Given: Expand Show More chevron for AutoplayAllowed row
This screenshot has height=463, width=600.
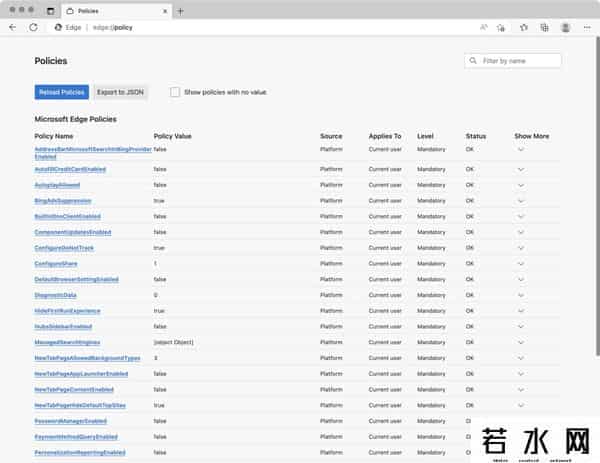Looking at the screenshot, I should tap(521, 185).
